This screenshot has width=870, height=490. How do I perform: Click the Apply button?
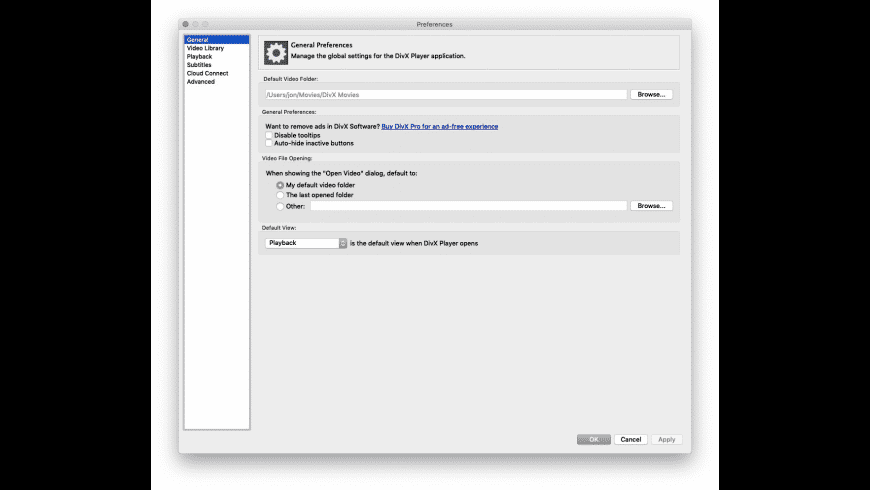[x=666, y=440]
